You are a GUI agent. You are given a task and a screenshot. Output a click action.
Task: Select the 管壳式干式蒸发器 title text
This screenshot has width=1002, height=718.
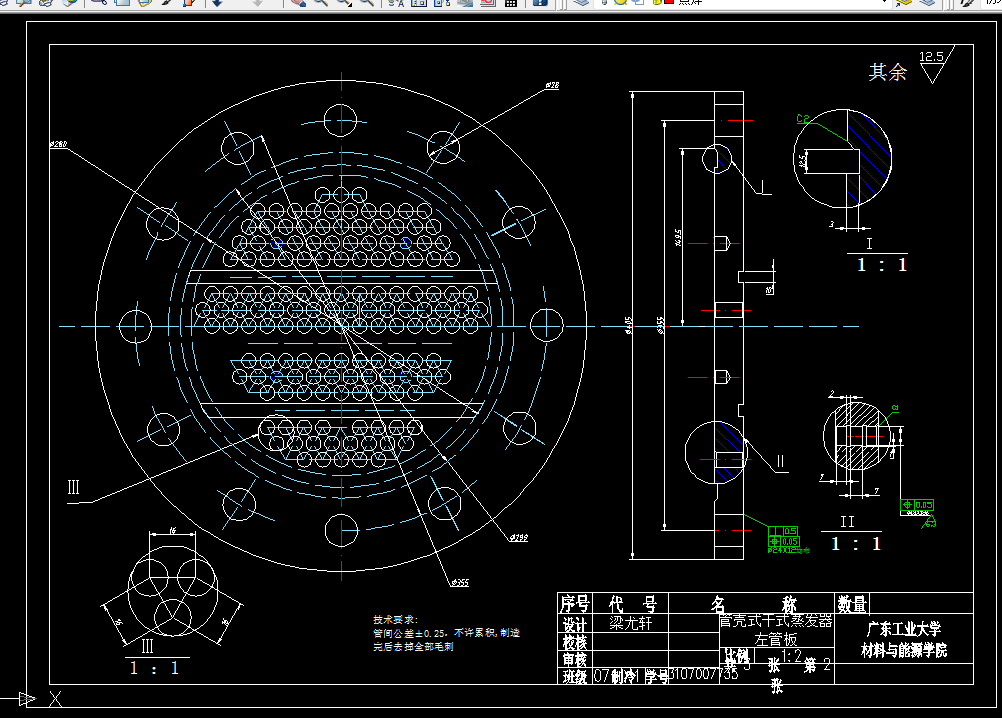pos(776,621)
